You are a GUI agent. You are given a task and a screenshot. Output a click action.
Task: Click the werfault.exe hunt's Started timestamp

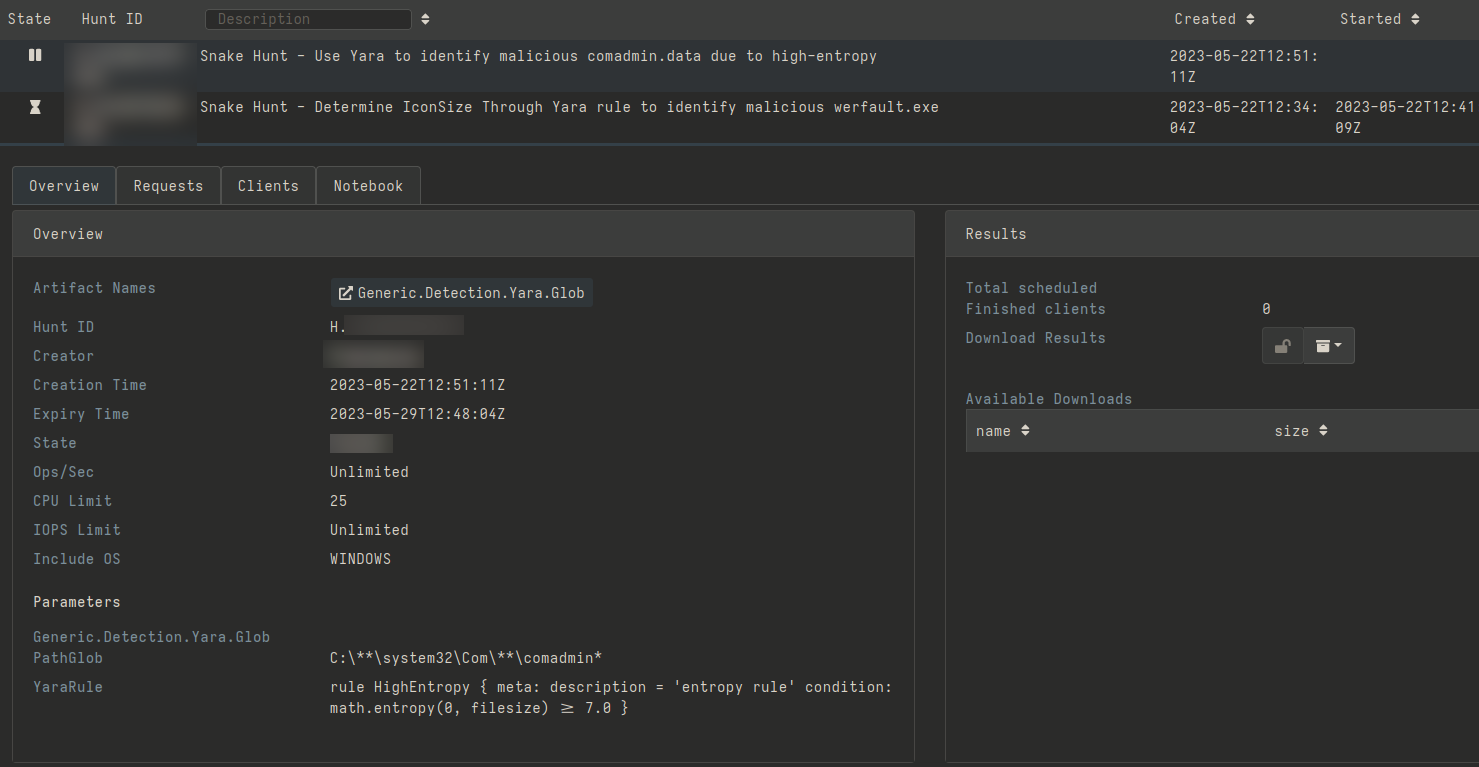click(1390, 117)
